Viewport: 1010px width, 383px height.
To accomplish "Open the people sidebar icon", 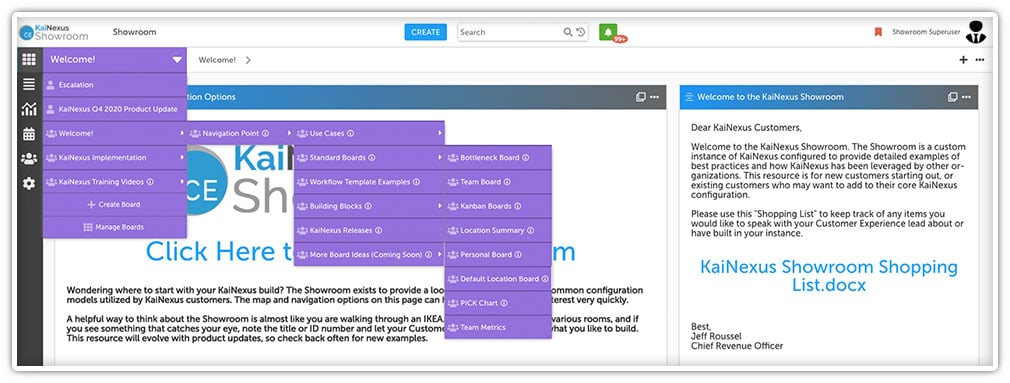I will tap(29, 158).
